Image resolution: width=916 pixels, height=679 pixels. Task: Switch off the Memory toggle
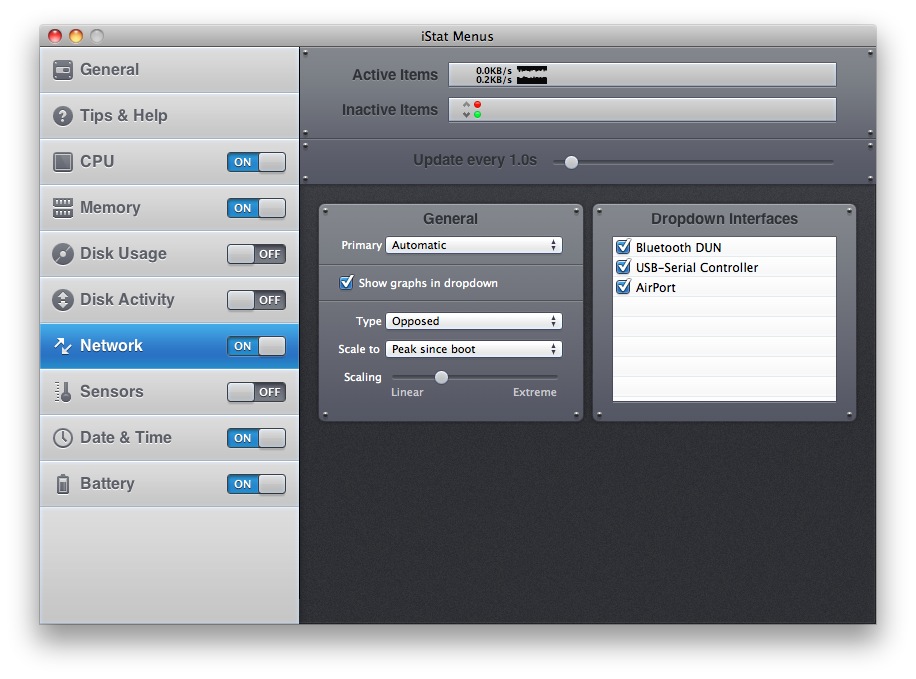(x=256, y=208)
